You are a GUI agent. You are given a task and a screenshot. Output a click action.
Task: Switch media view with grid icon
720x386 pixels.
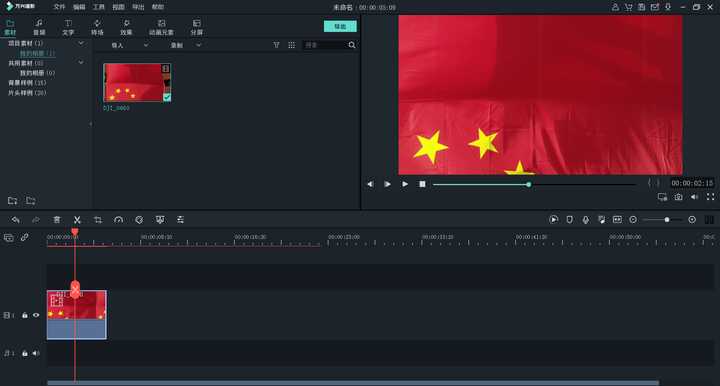292,45
